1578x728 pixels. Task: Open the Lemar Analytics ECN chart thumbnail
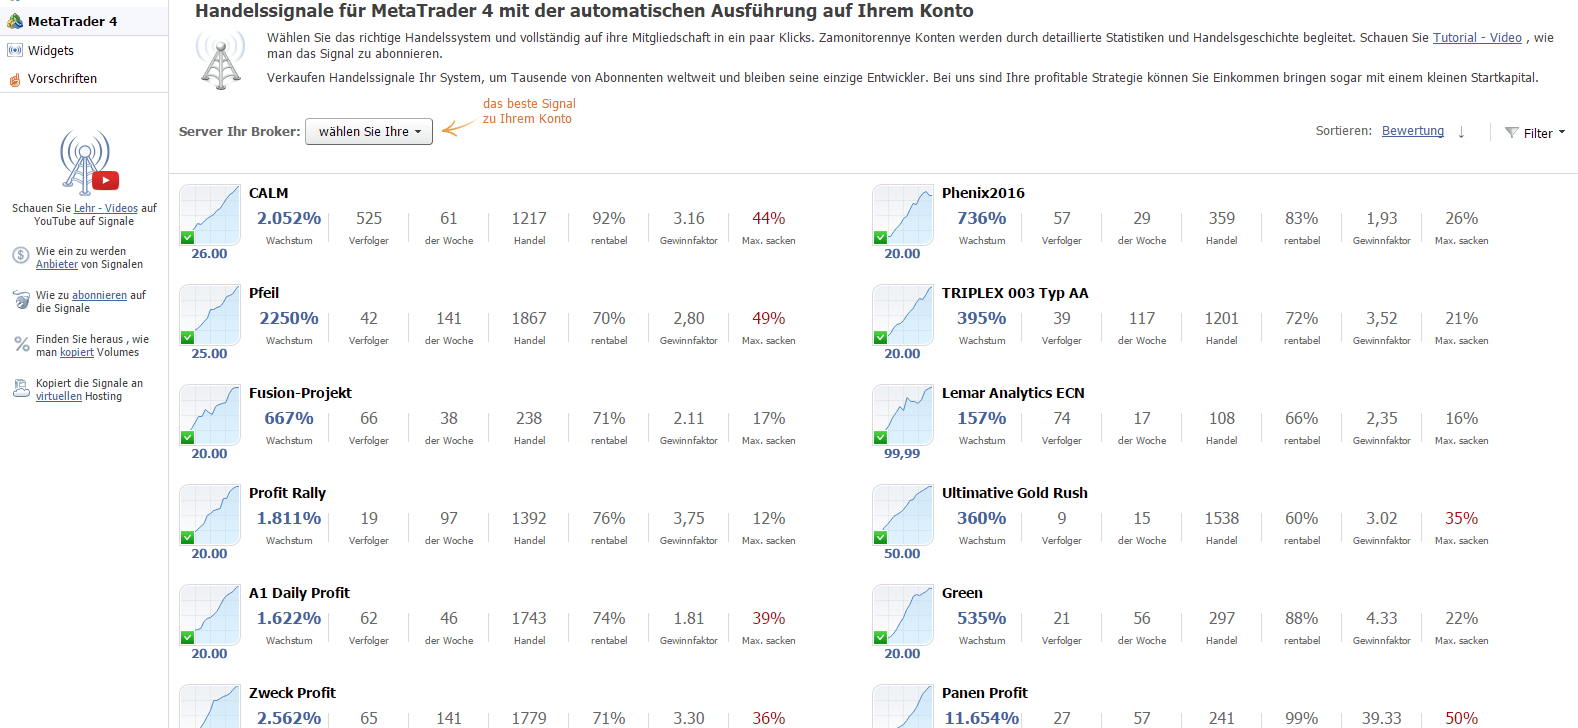pyautogui.click(x=903, y=414)
